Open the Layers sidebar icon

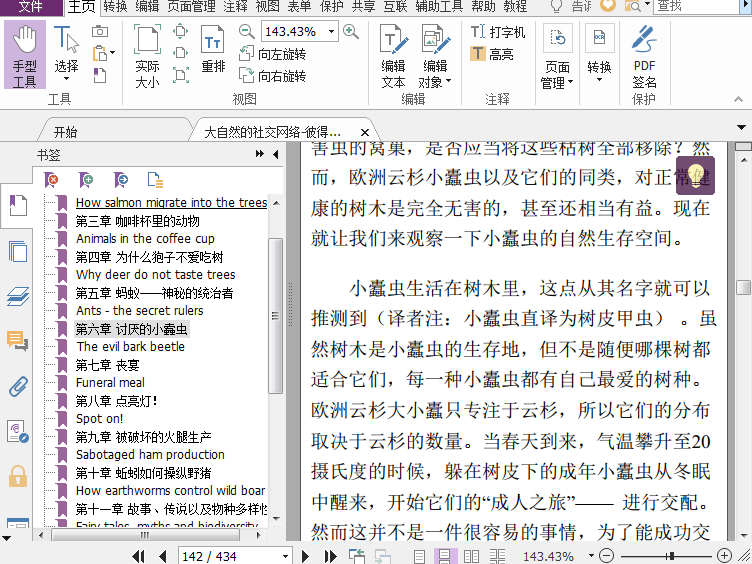pos(18,296)
